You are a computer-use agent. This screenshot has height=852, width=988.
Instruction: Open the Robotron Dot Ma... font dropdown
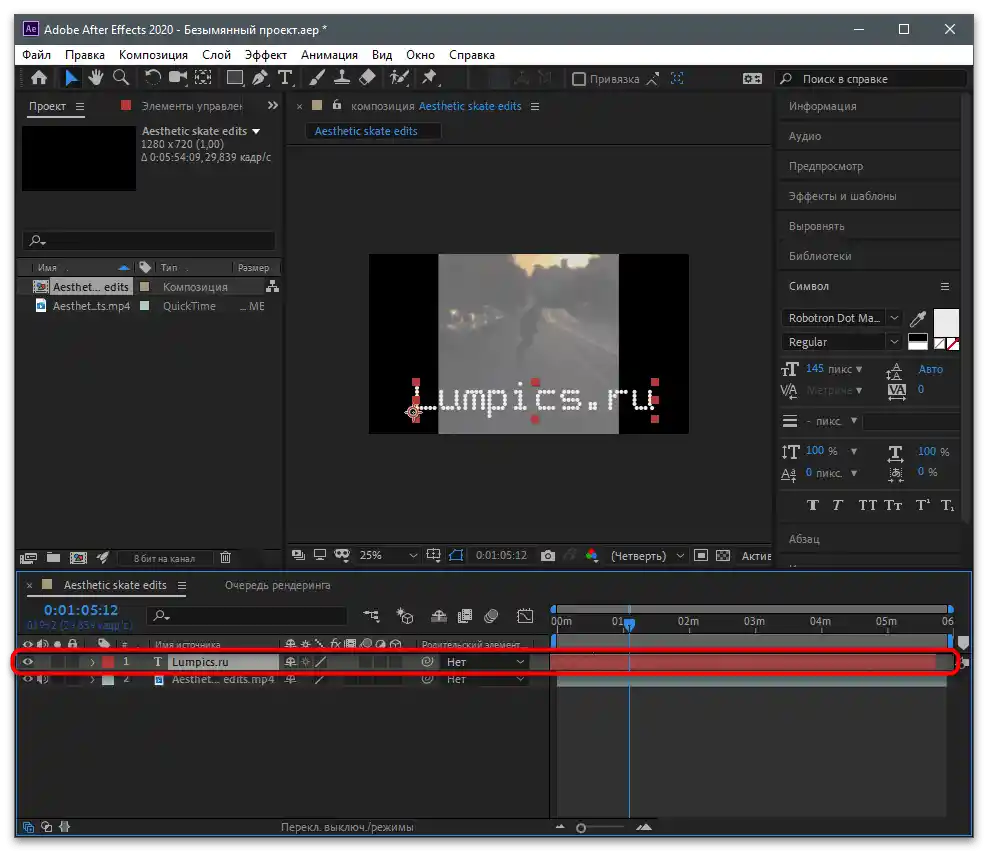841,318
